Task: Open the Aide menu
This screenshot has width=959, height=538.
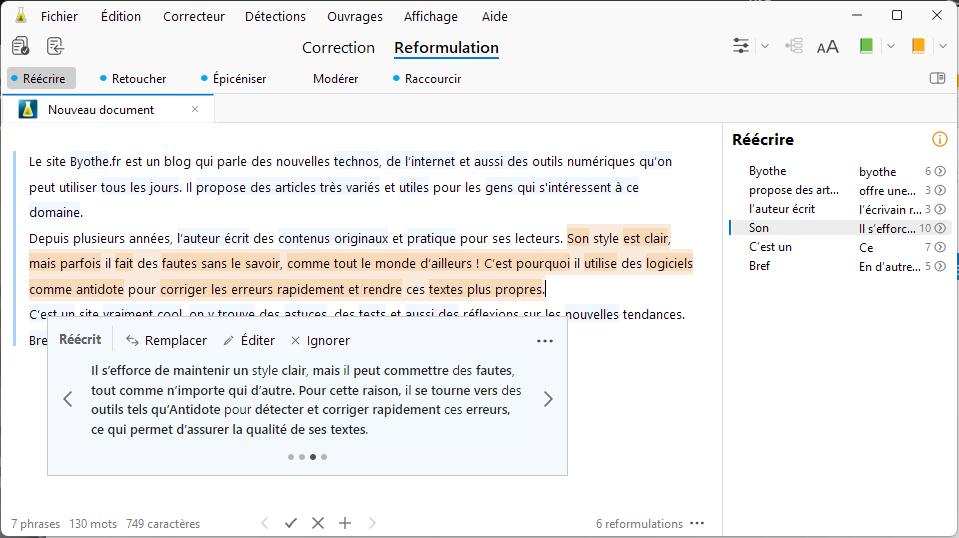Action: click(x=494, y=17)
